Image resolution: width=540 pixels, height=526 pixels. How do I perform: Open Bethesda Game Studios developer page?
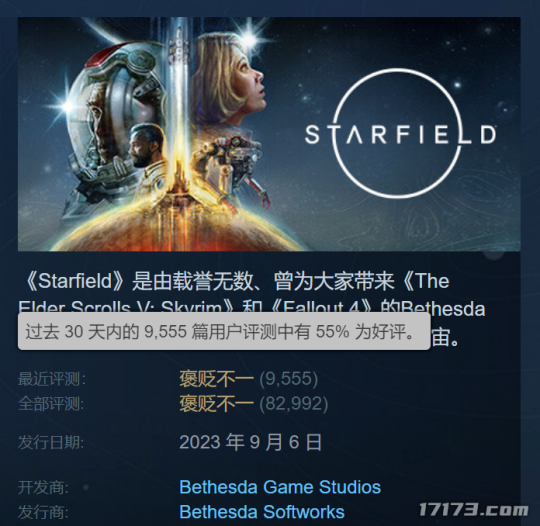coord(280,487)
